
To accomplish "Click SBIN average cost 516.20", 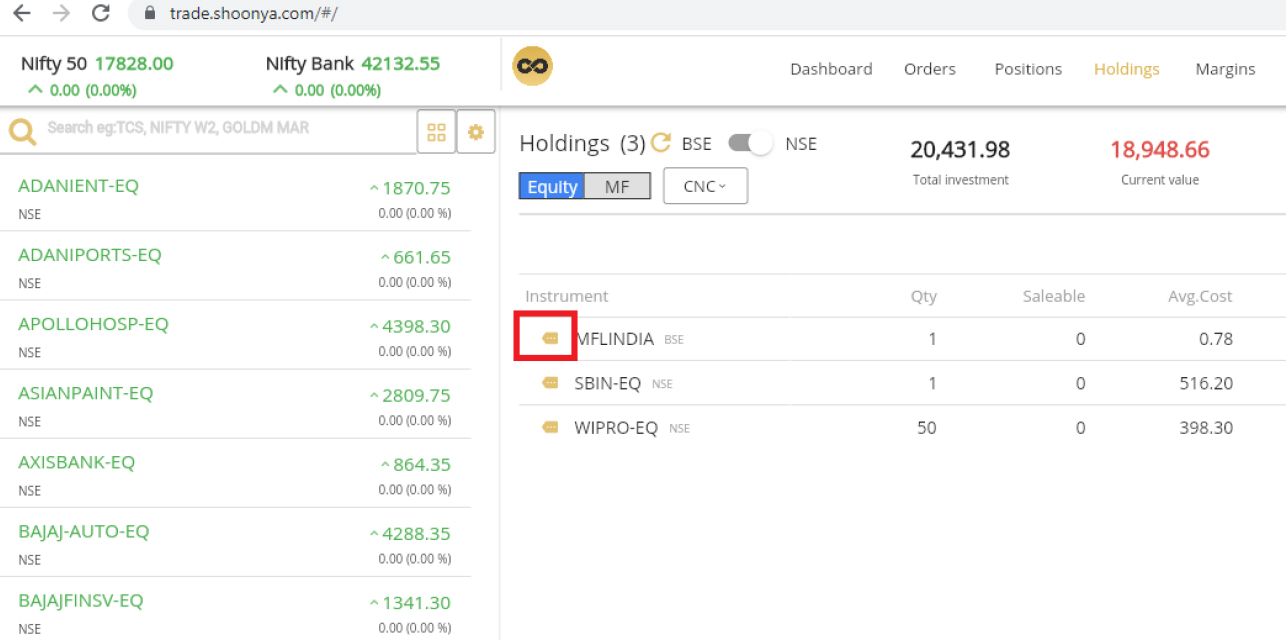I will 1206,383.
